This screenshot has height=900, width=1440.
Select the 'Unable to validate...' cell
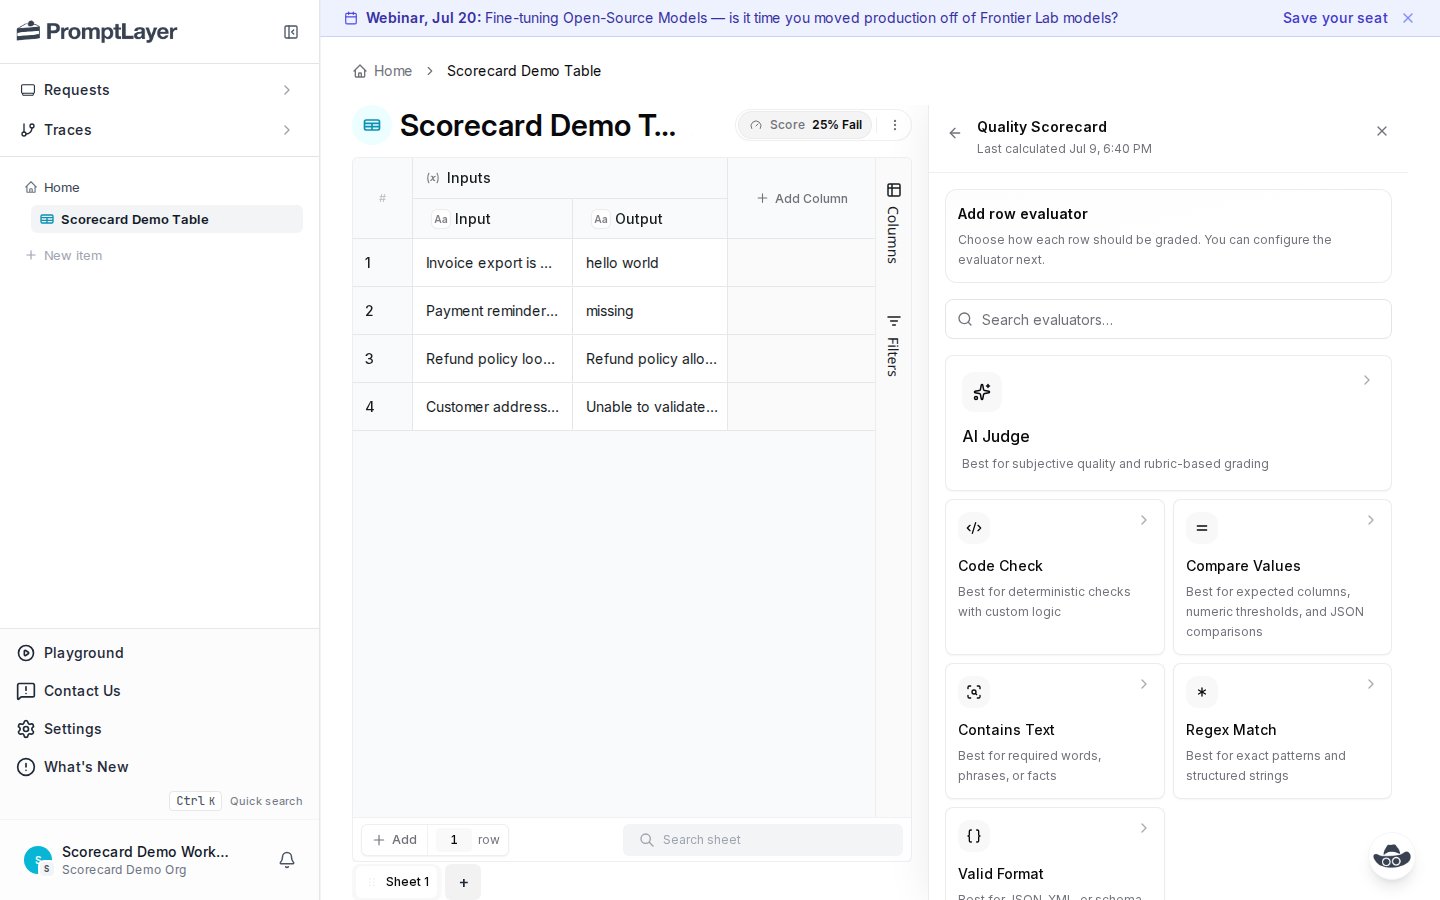point(650,407)
